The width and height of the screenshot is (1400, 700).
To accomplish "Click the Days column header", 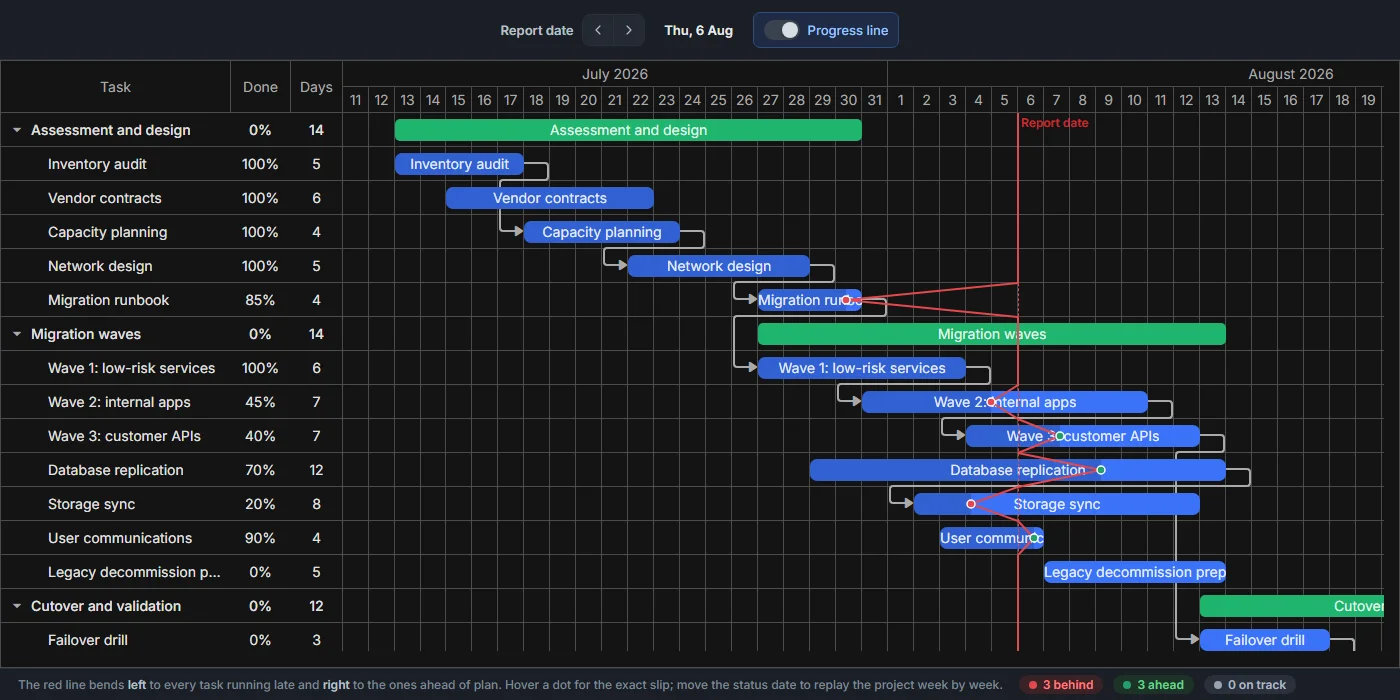I will (x=316, y=87).
